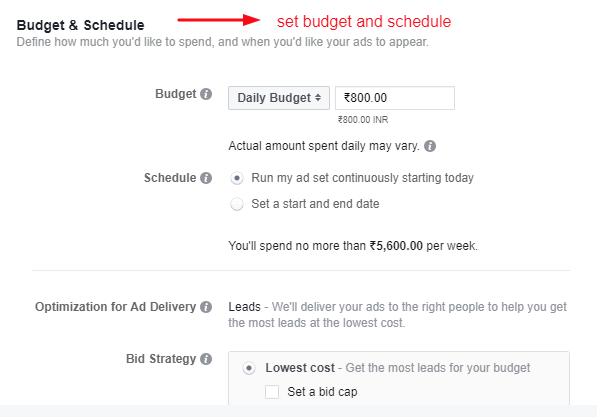Click the info icon next to Schedule
This screenshot has width=597, height=417.
206,178
